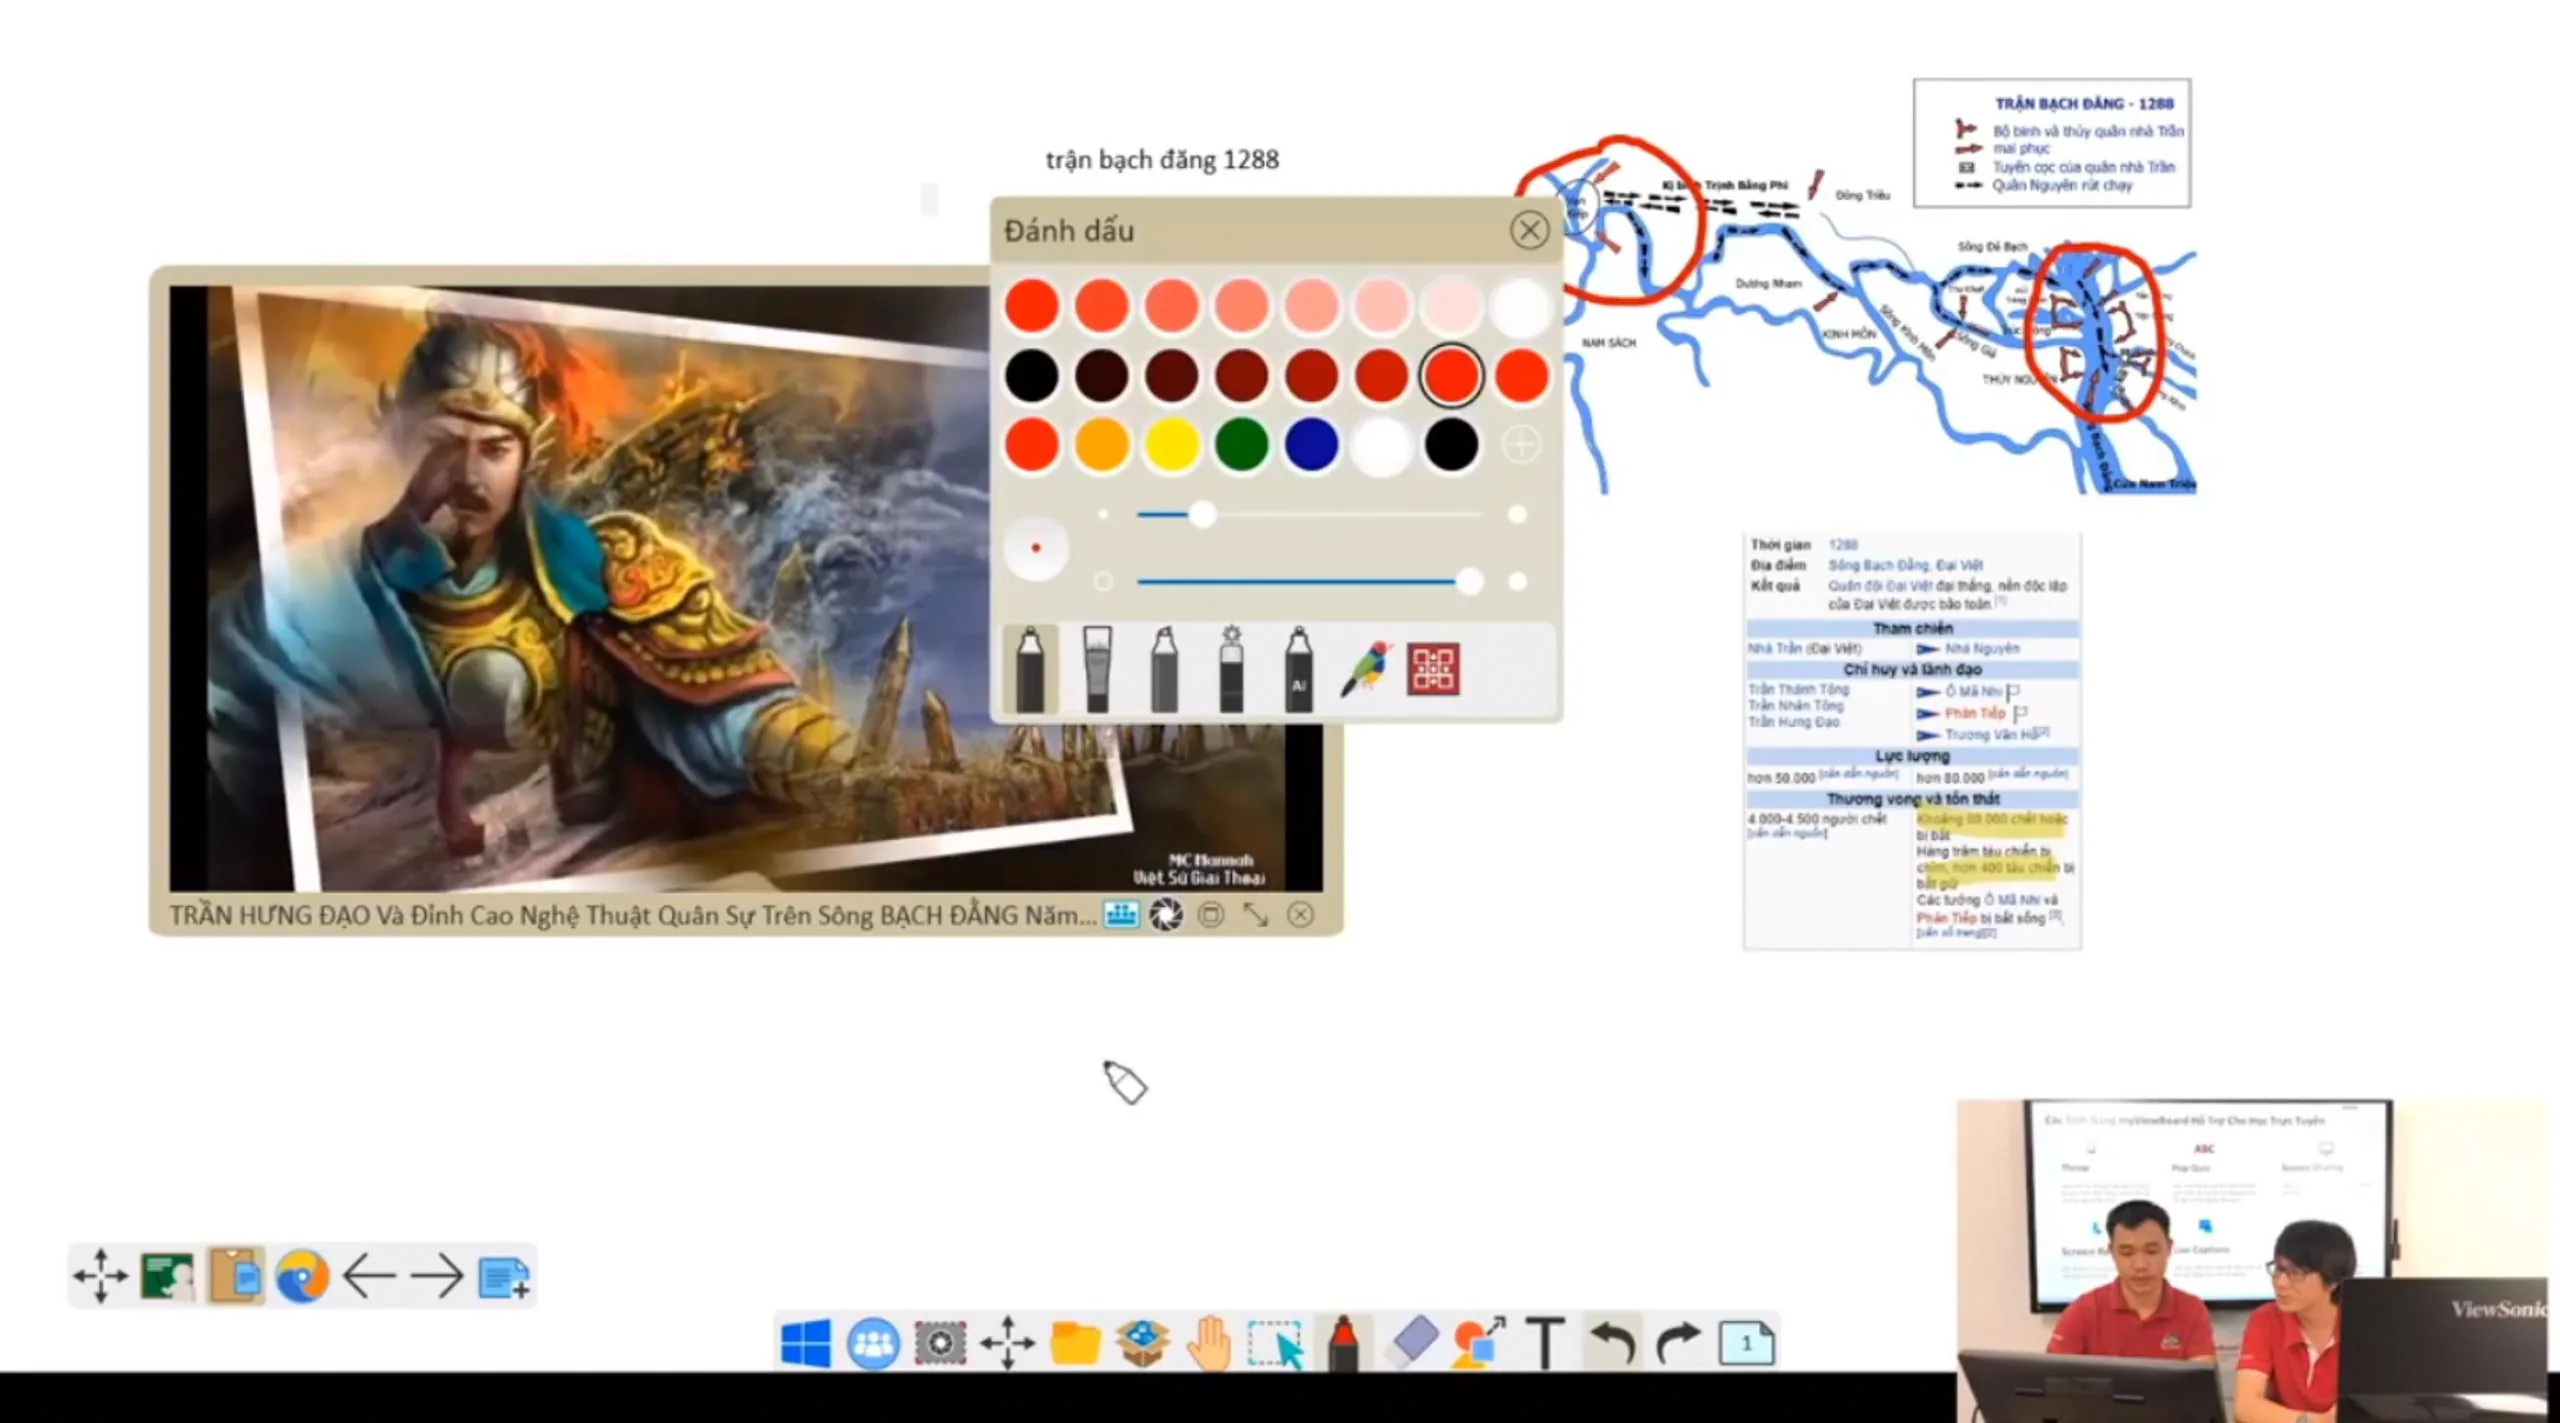Pick the yellow color swatch
Screen dimensions: 2560x1423
pyautogui.click(x=1171, y=444)
